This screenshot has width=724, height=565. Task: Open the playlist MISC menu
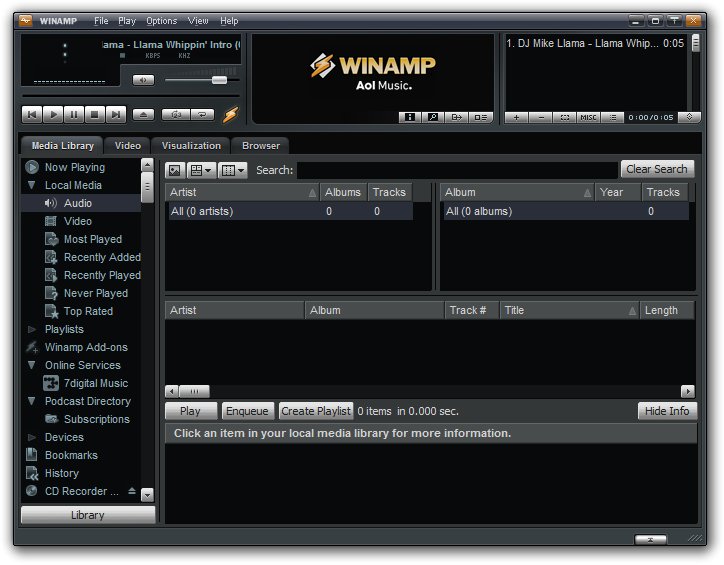pos(588,117)
